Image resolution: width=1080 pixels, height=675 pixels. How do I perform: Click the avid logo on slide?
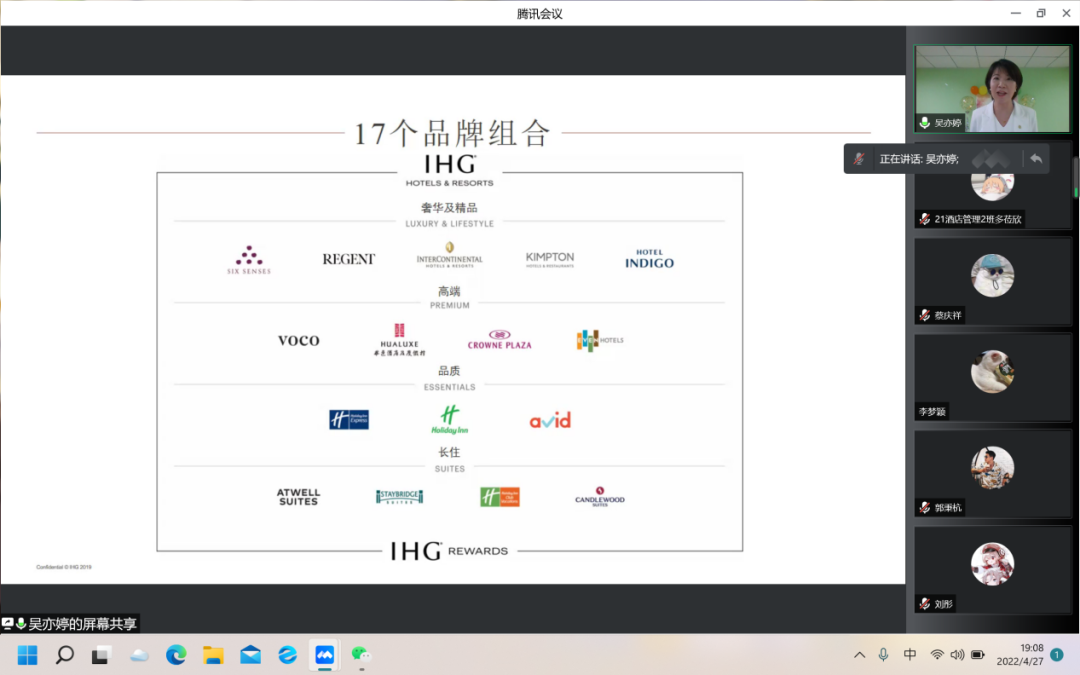tap(550, 420)
